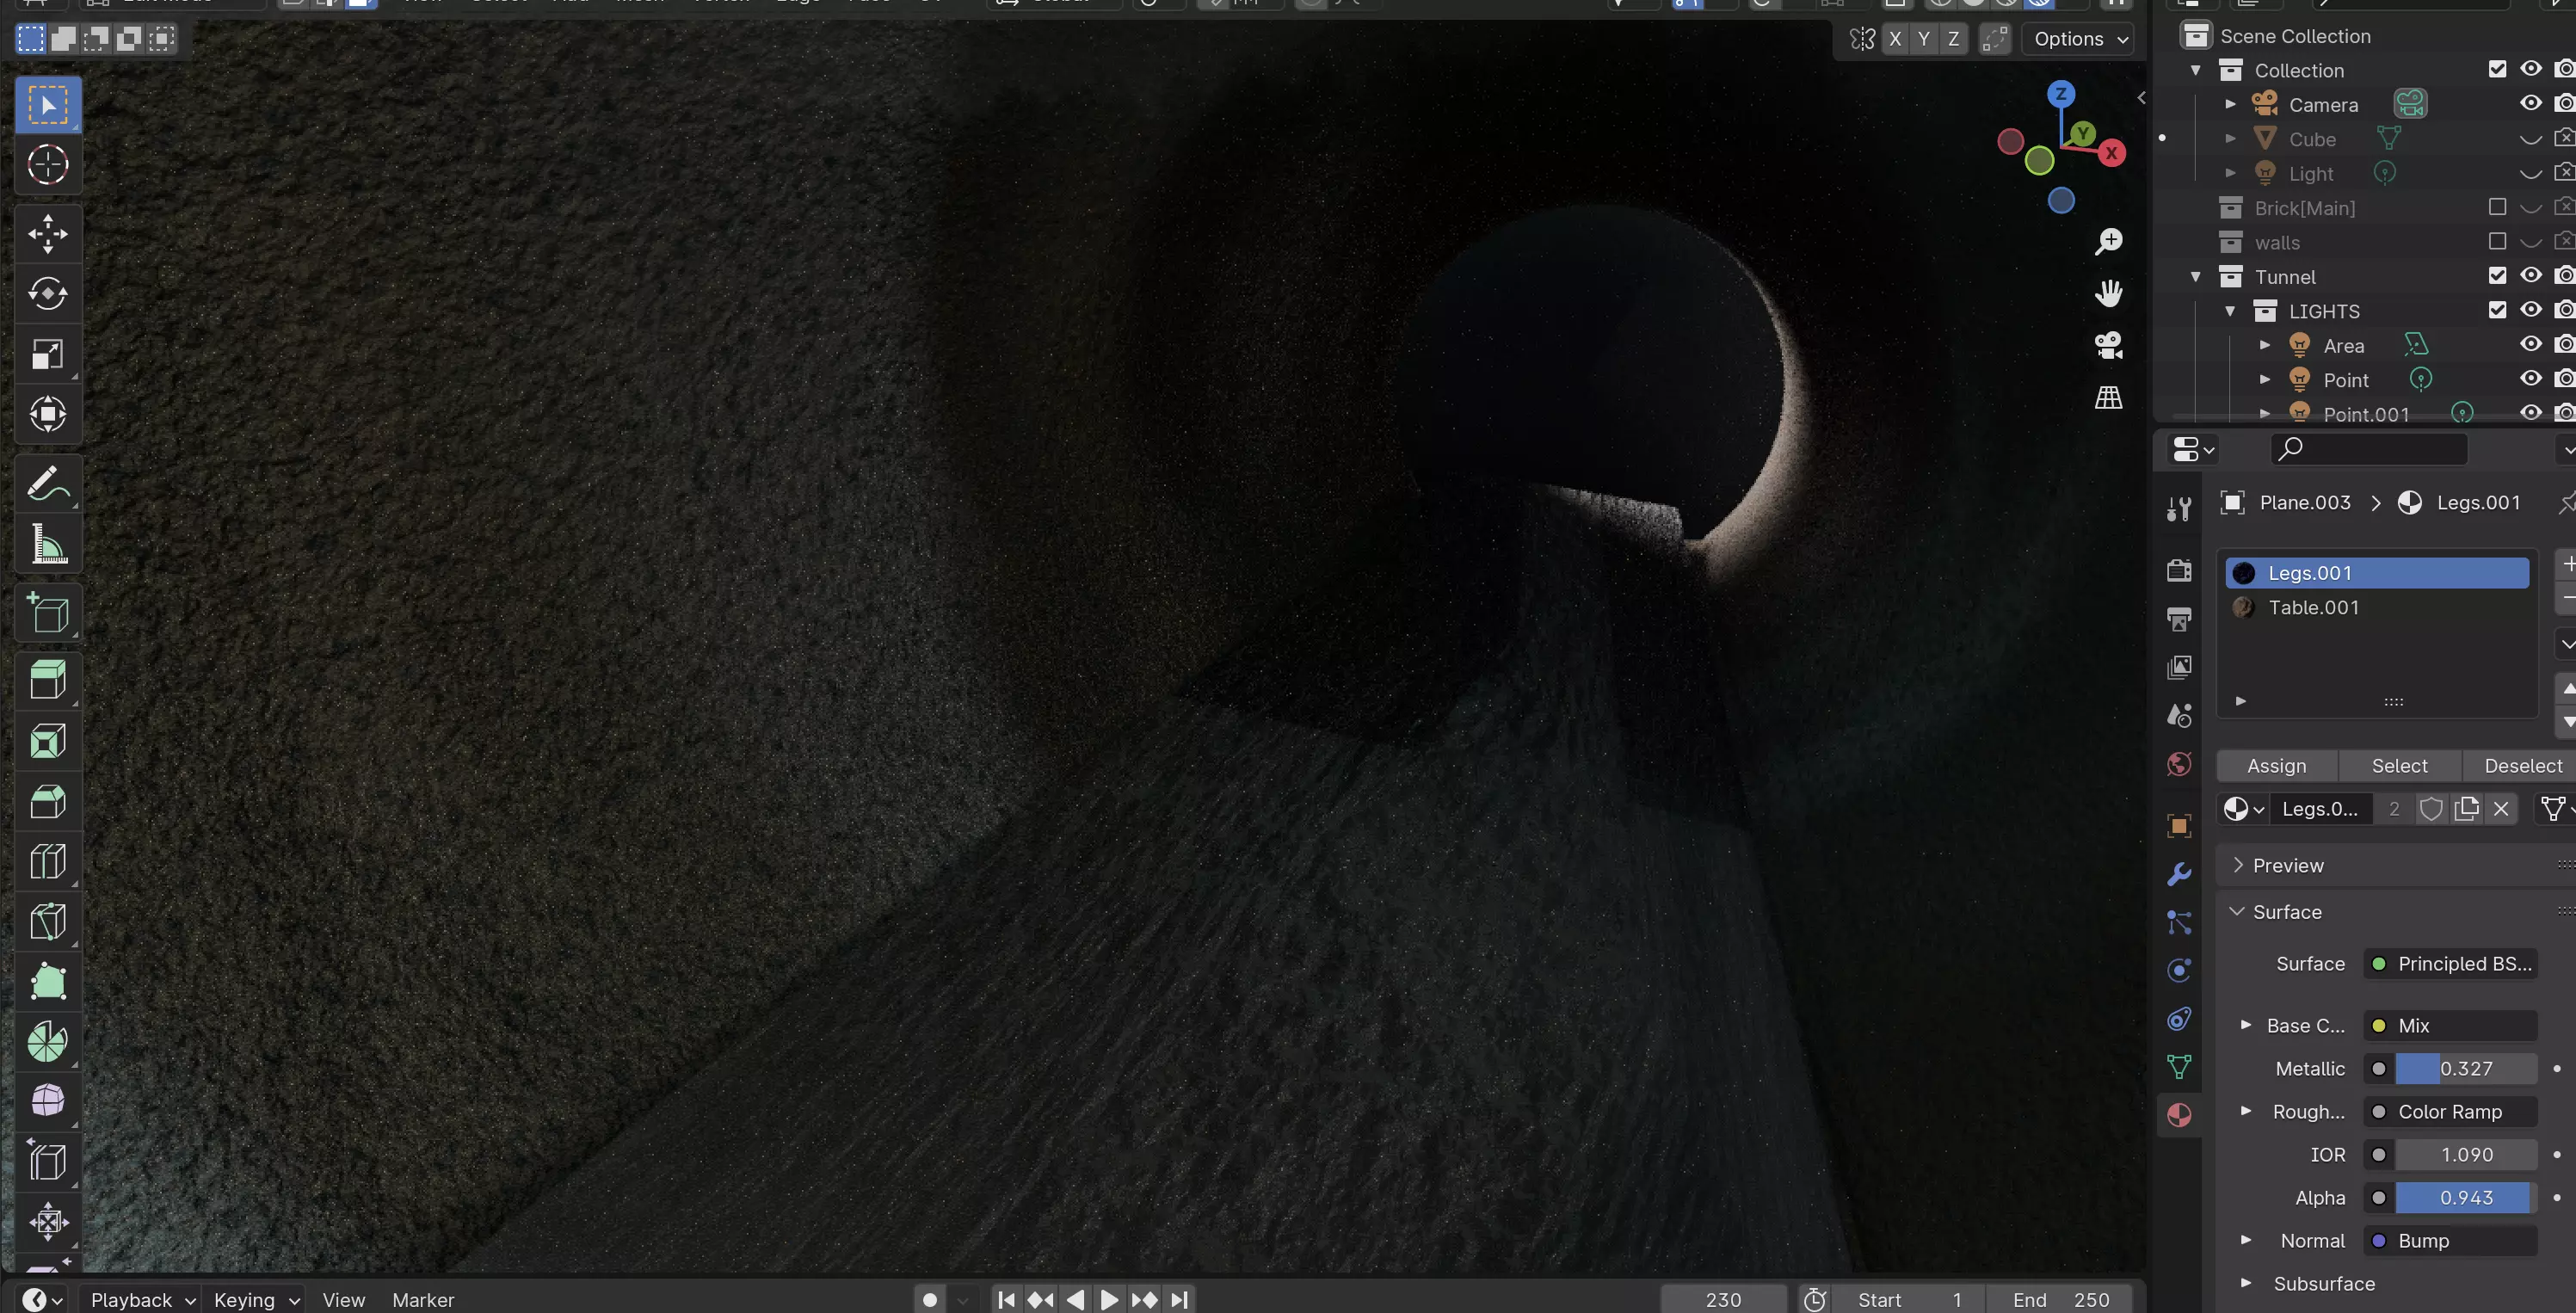Hide Camera in viewport
The height and width of the screenshot is (1313, 2576).
coord(2531,103)
